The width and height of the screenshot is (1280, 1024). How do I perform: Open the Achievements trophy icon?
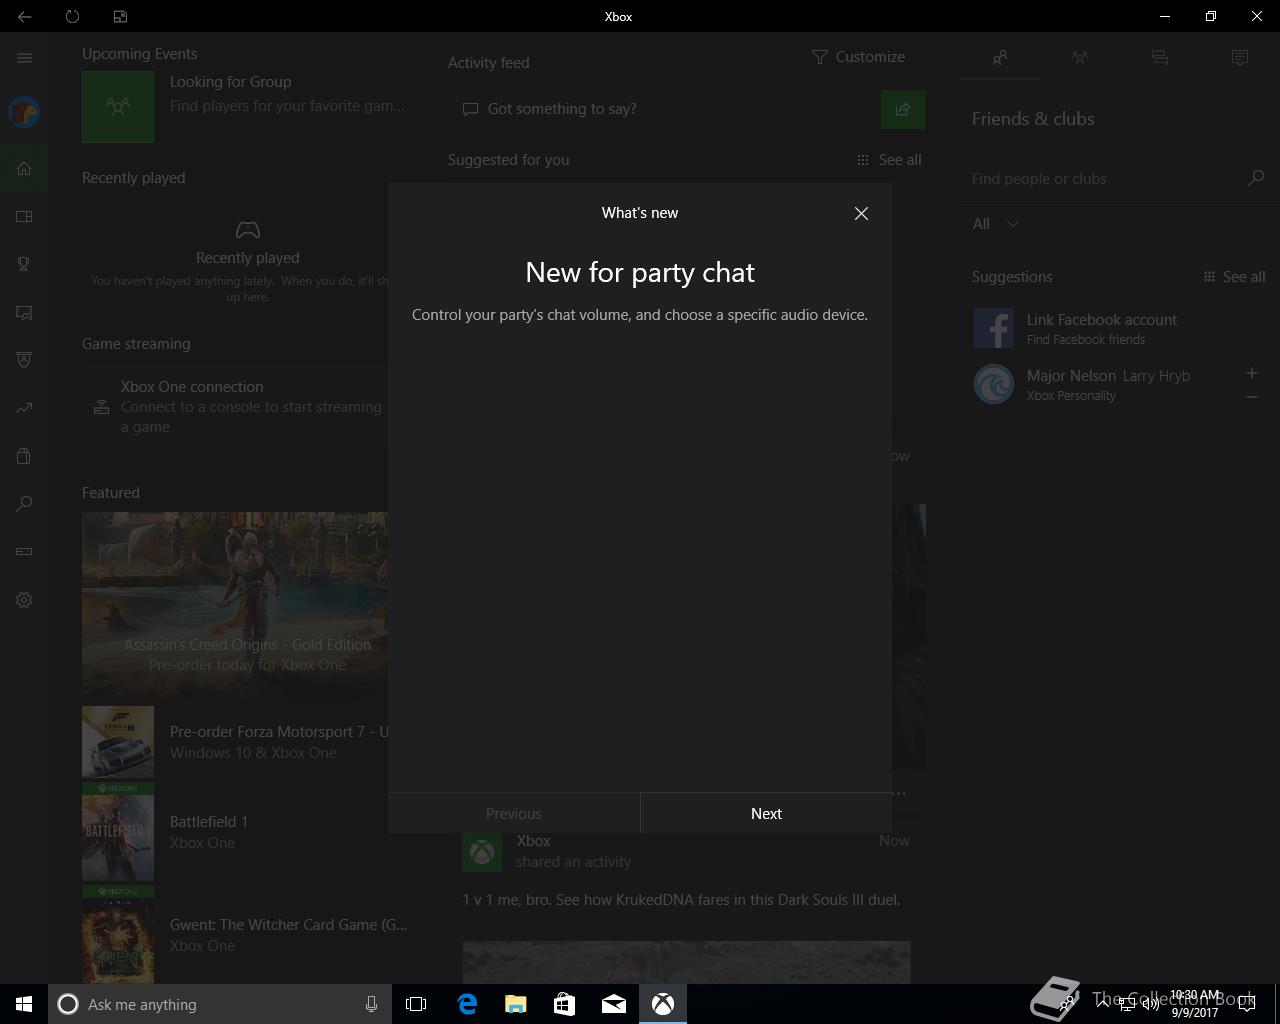[x=24, y=264]
